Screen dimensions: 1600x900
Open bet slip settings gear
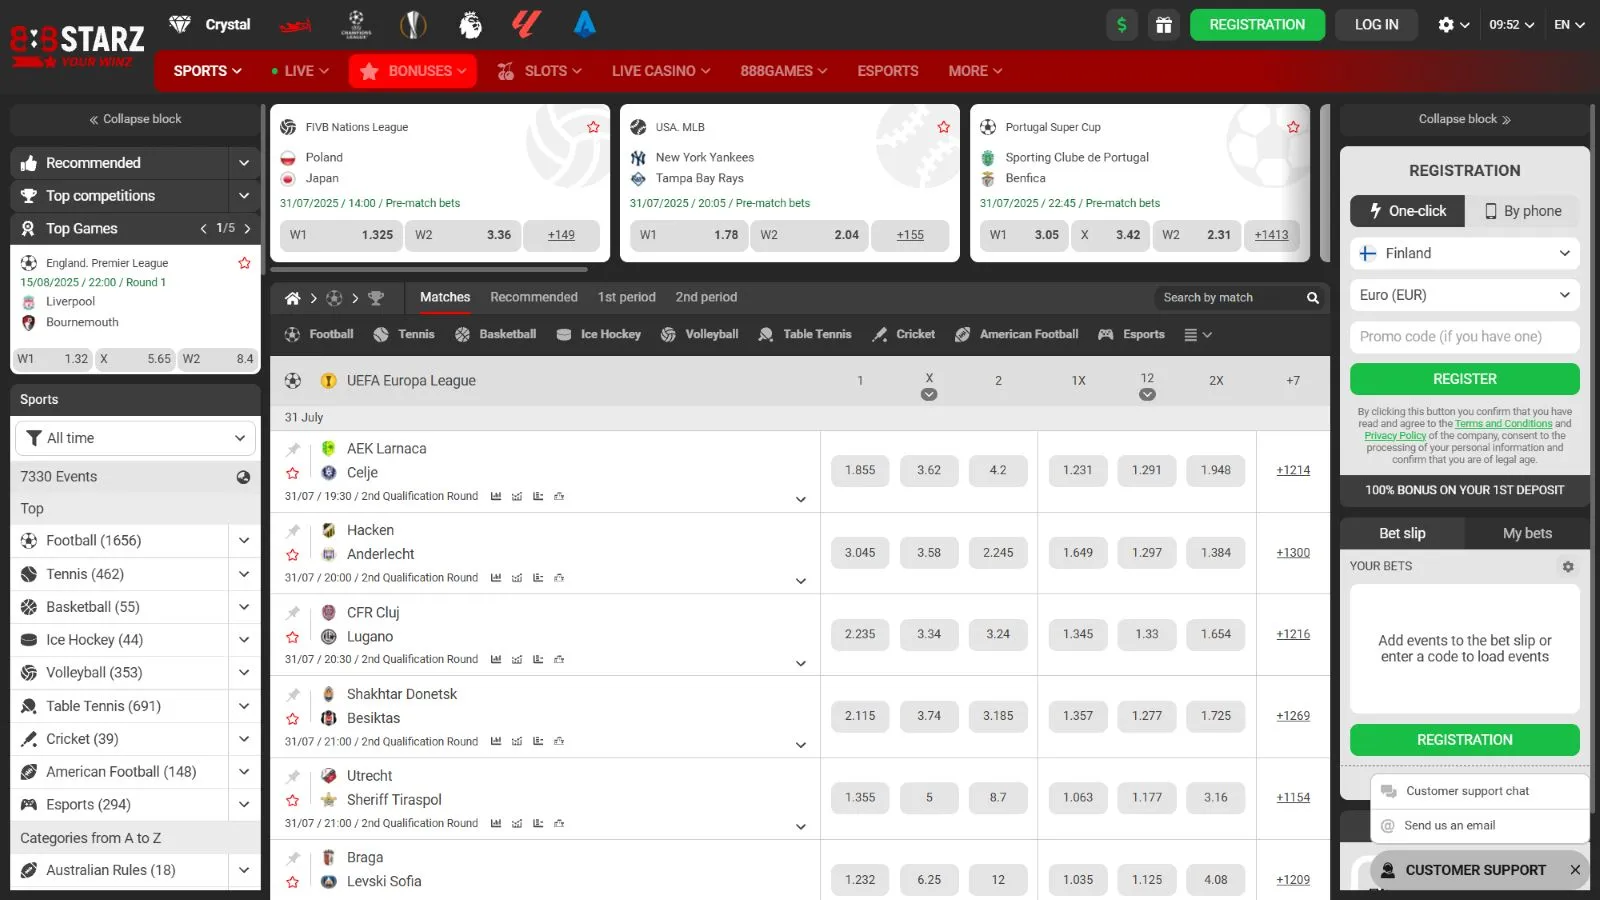pos(1567,566)
